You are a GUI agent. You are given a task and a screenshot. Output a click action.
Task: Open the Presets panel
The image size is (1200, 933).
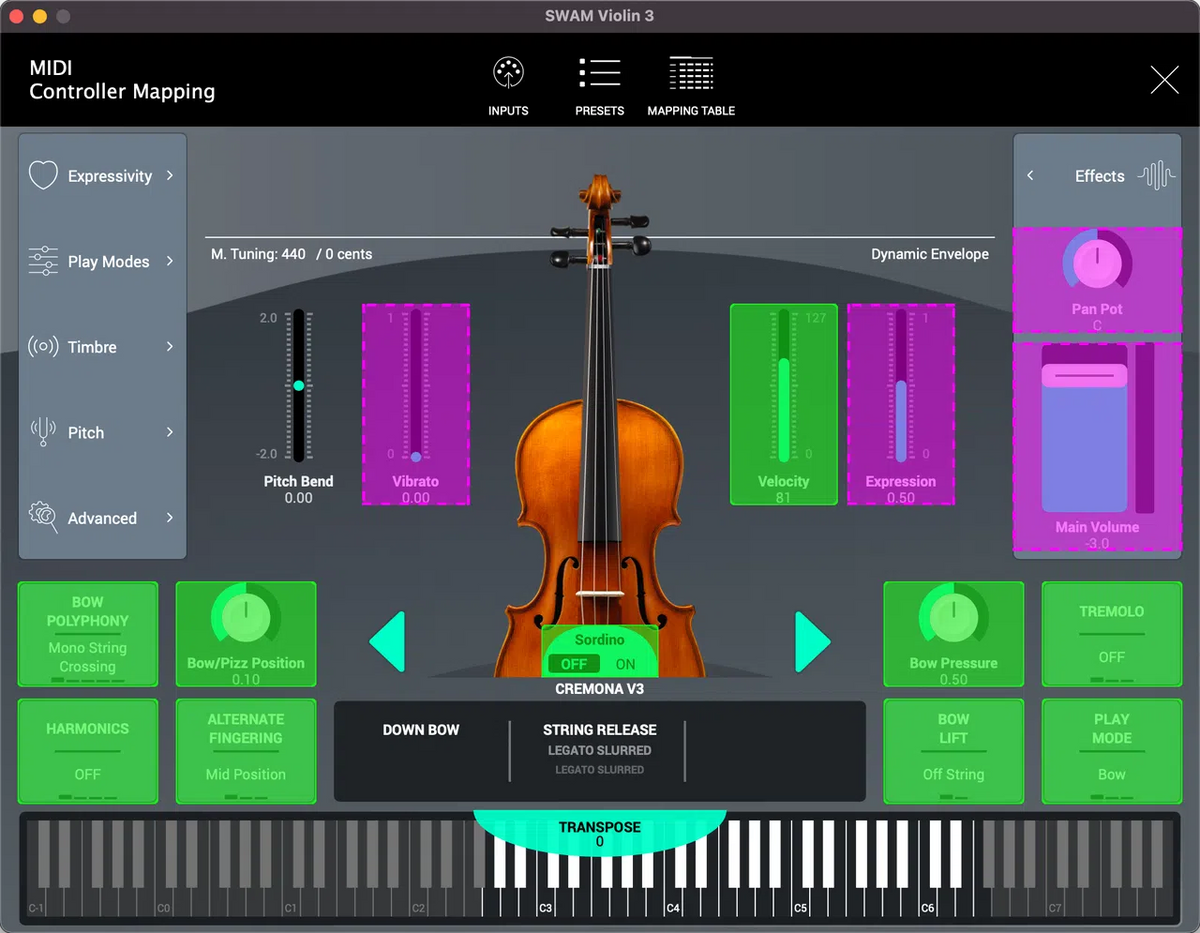coord(600,84)
